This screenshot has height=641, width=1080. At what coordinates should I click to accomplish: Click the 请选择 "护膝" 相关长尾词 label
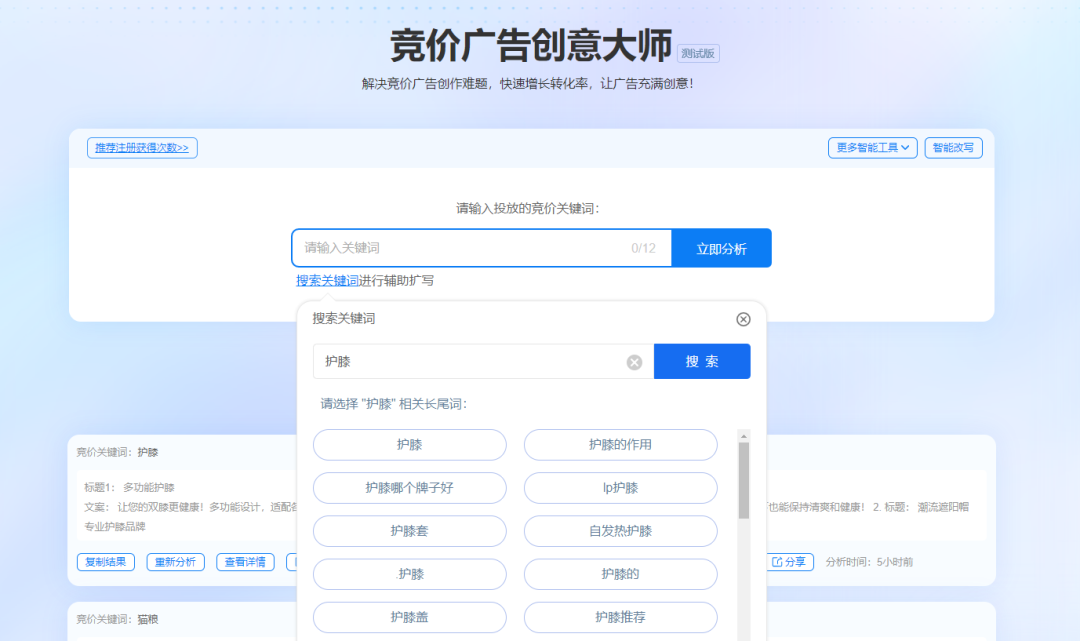point(394,404)
